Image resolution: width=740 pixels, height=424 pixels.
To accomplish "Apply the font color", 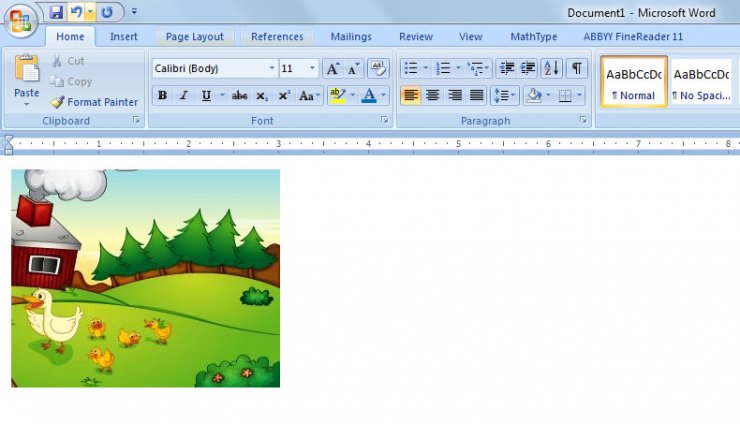I will point(369,95).
